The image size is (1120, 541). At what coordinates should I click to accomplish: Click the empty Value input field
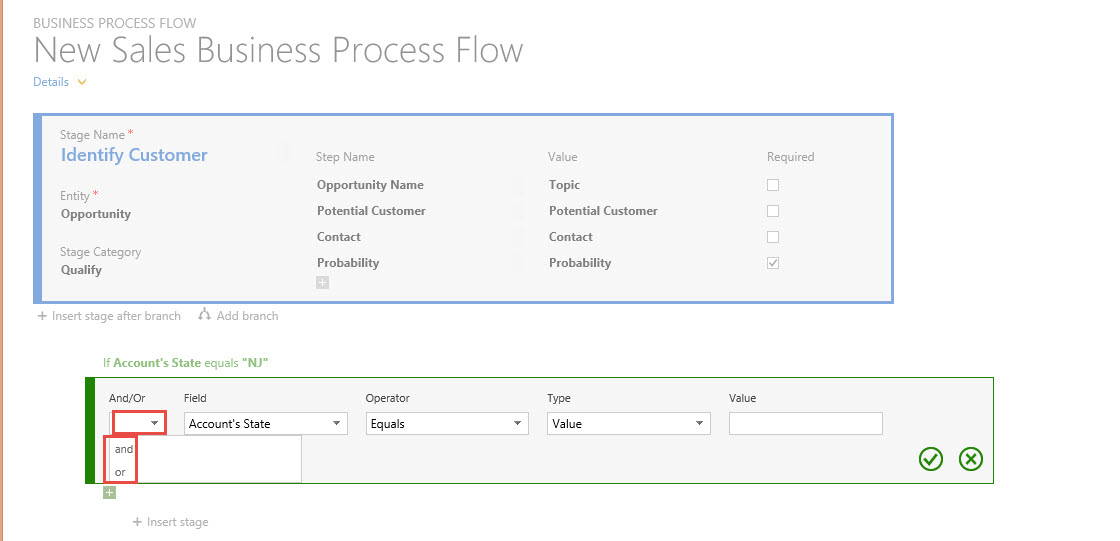[x=805, y=424]
